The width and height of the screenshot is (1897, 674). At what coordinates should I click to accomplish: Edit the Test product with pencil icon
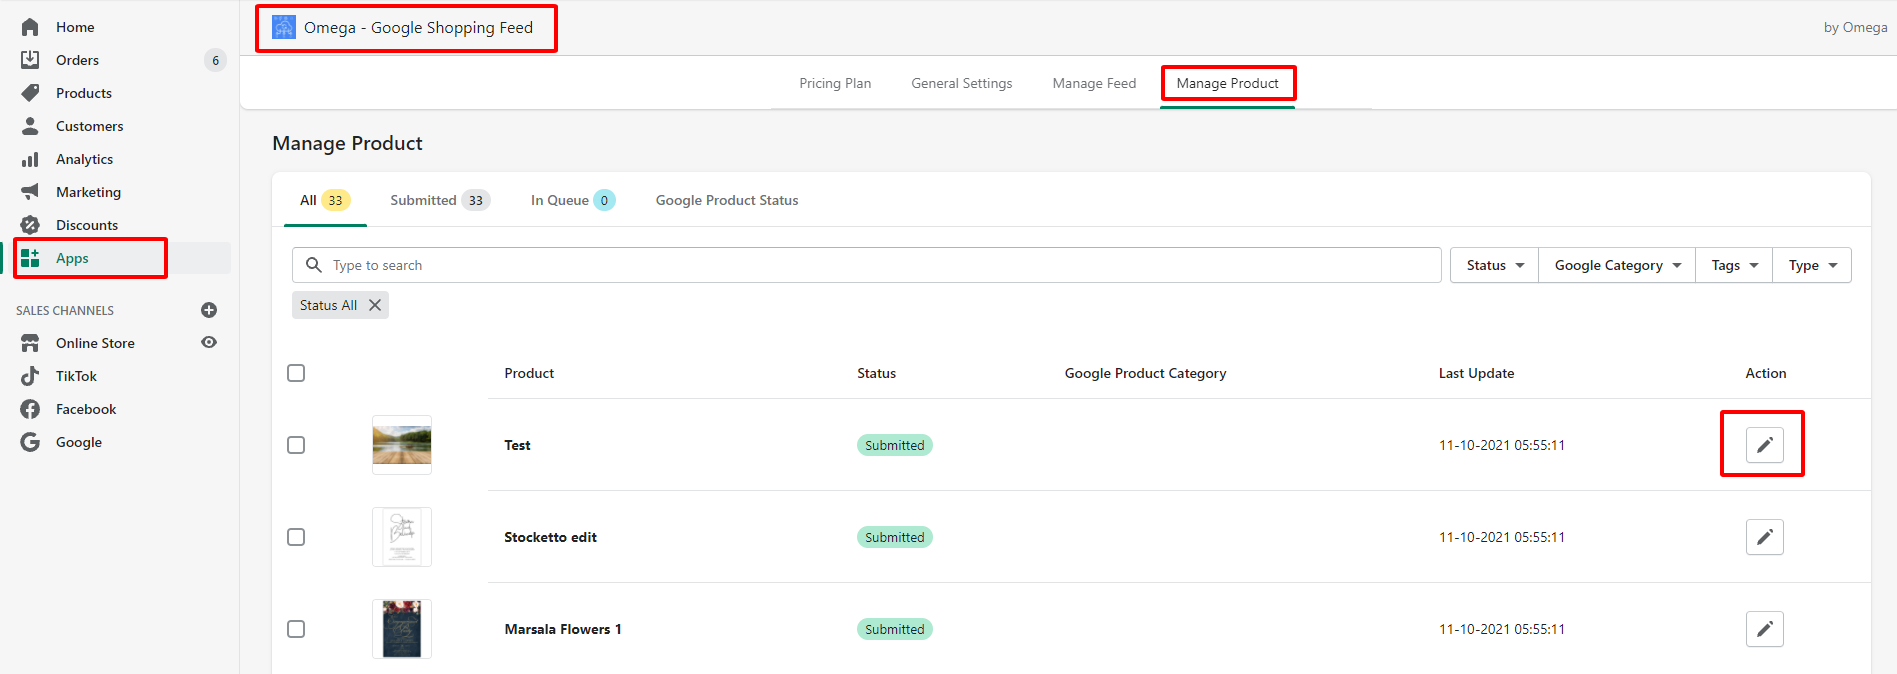(x=1765, y=445)
